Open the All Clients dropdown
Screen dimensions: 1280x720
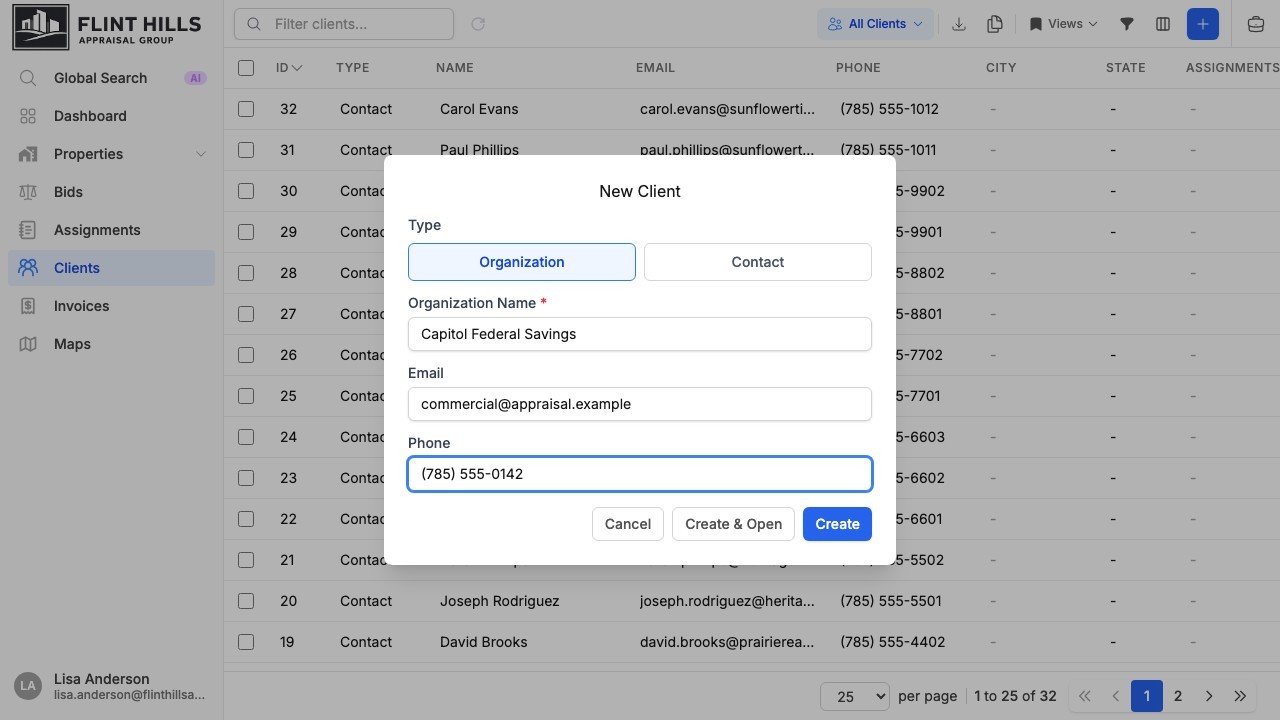point(876,24)
